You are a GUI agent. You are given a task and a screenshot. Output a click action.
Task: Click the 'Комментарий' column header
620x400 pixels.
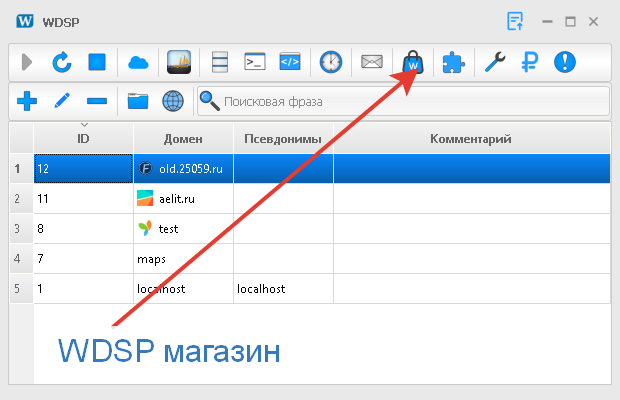(x=472, y=139)
